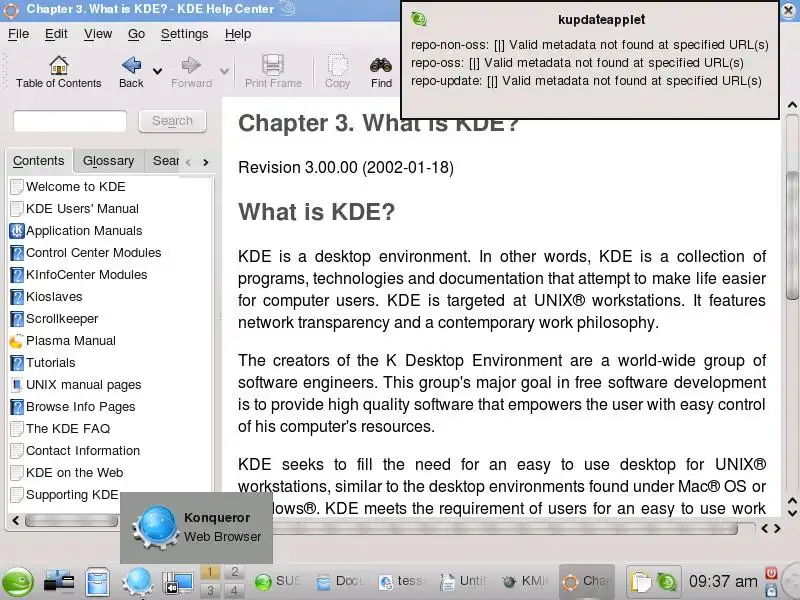The image size is (800, 600).
Task: Click the taskbar desktop computer icon
Action: coord(59,582)
